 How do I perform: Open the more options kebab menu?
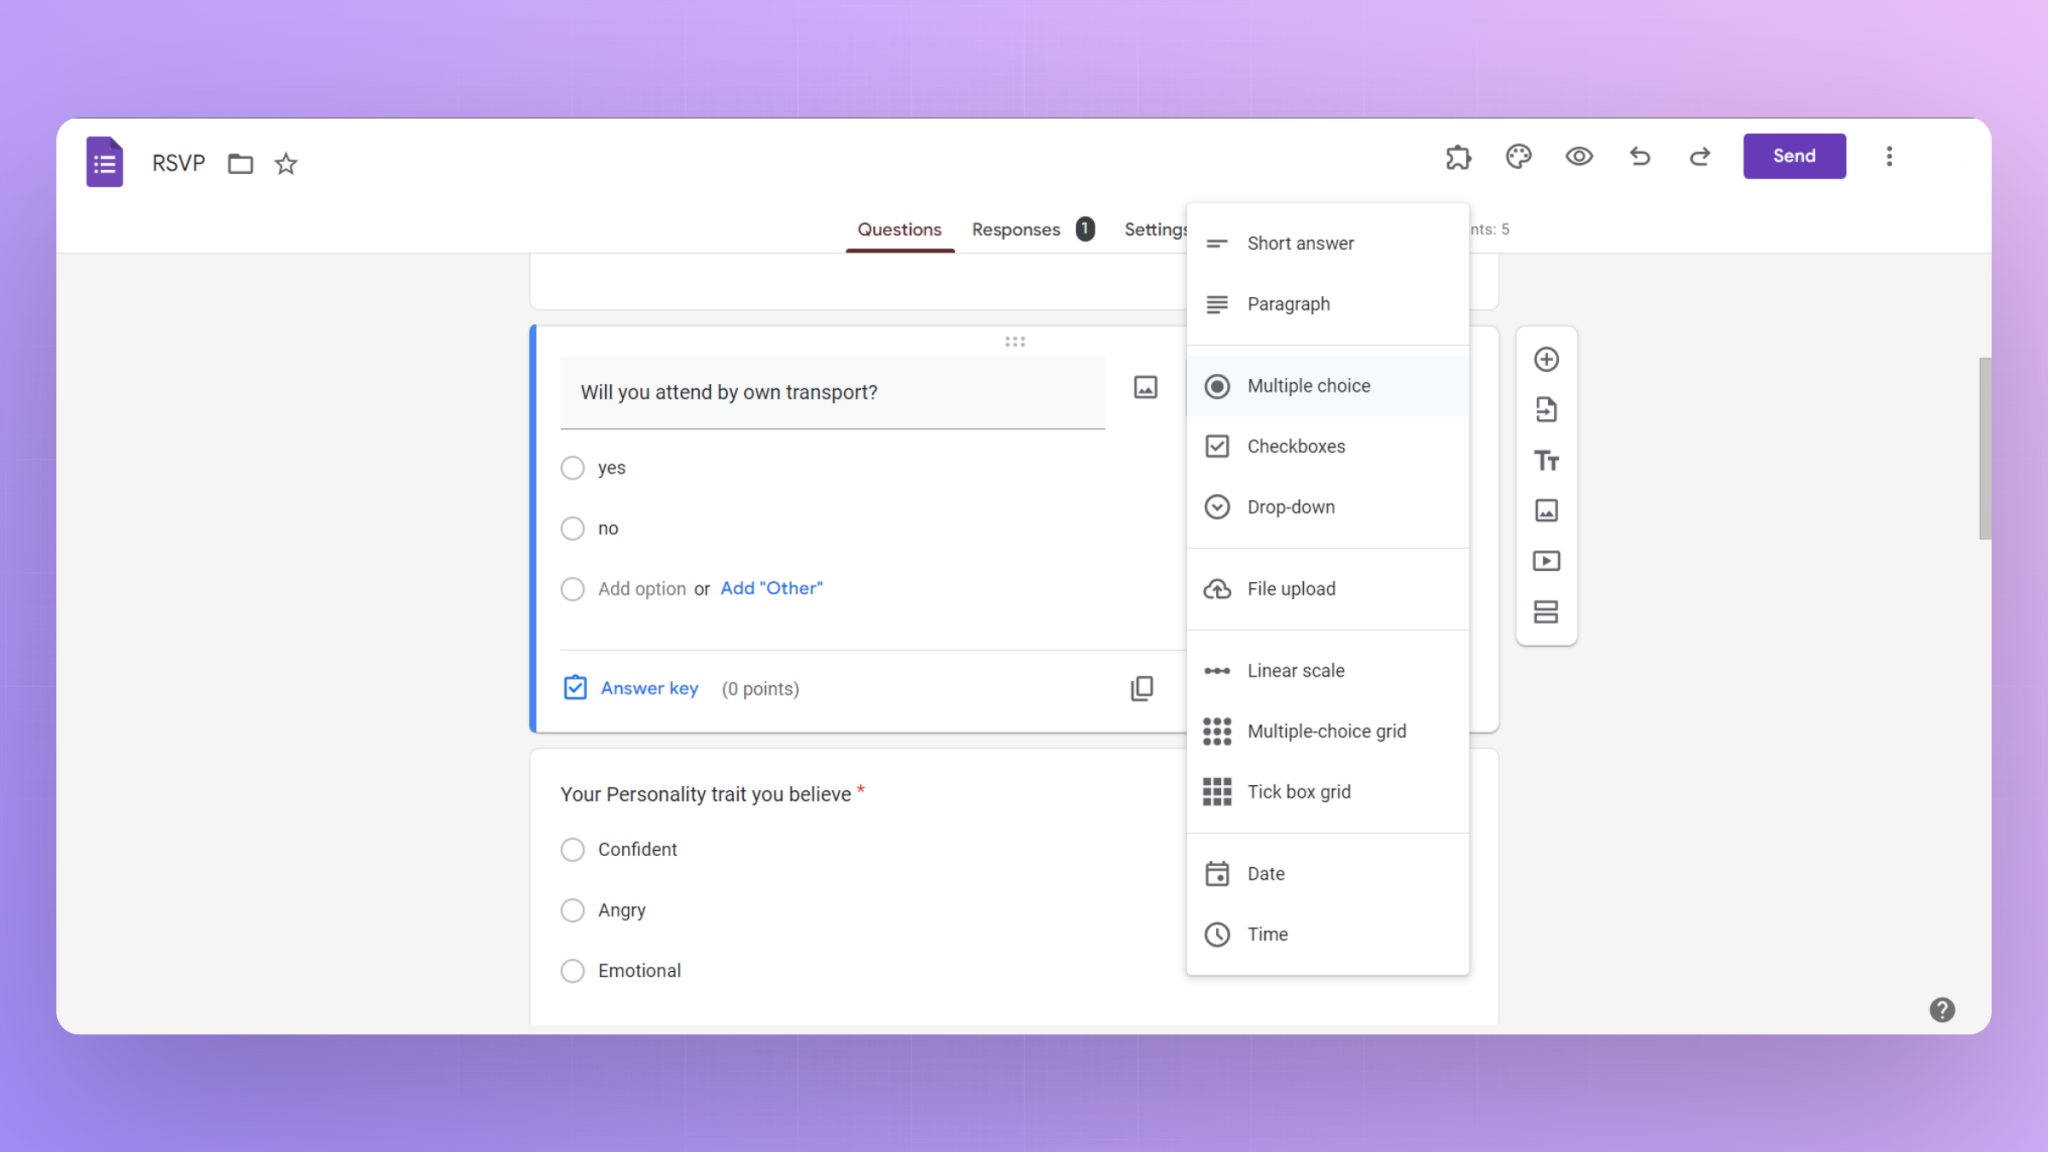[1889, 156]
